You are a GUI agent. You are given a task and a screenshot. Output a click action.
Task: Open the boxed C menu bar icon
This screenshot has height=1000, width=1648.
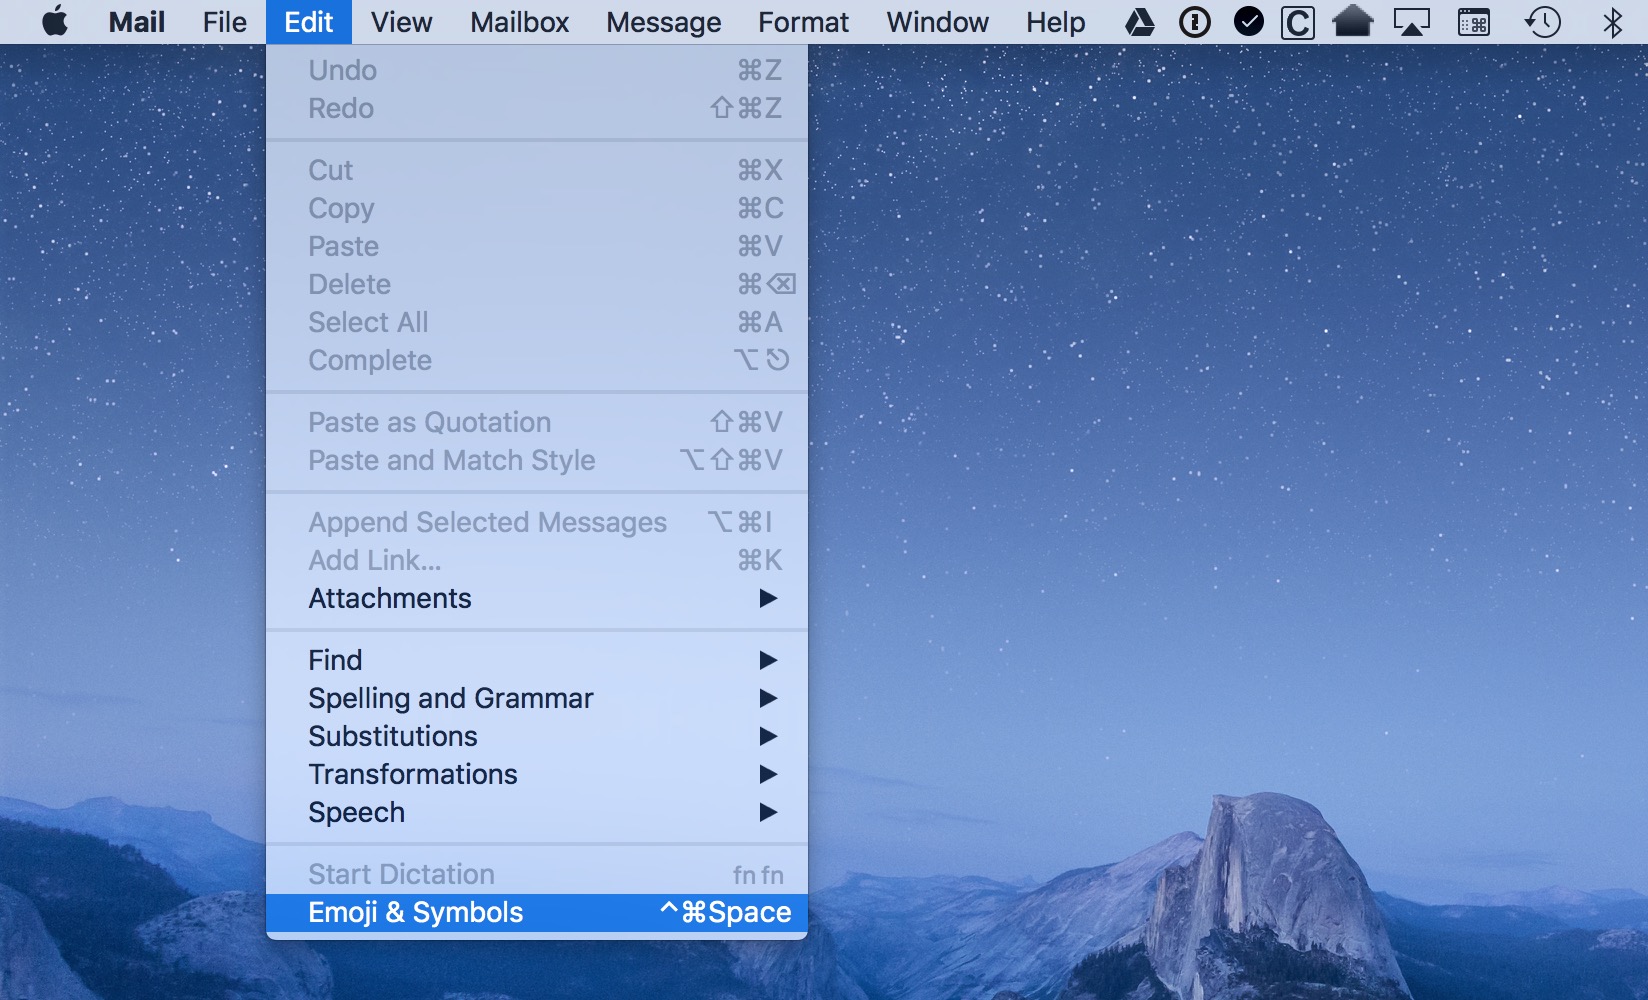(1298, 22)
